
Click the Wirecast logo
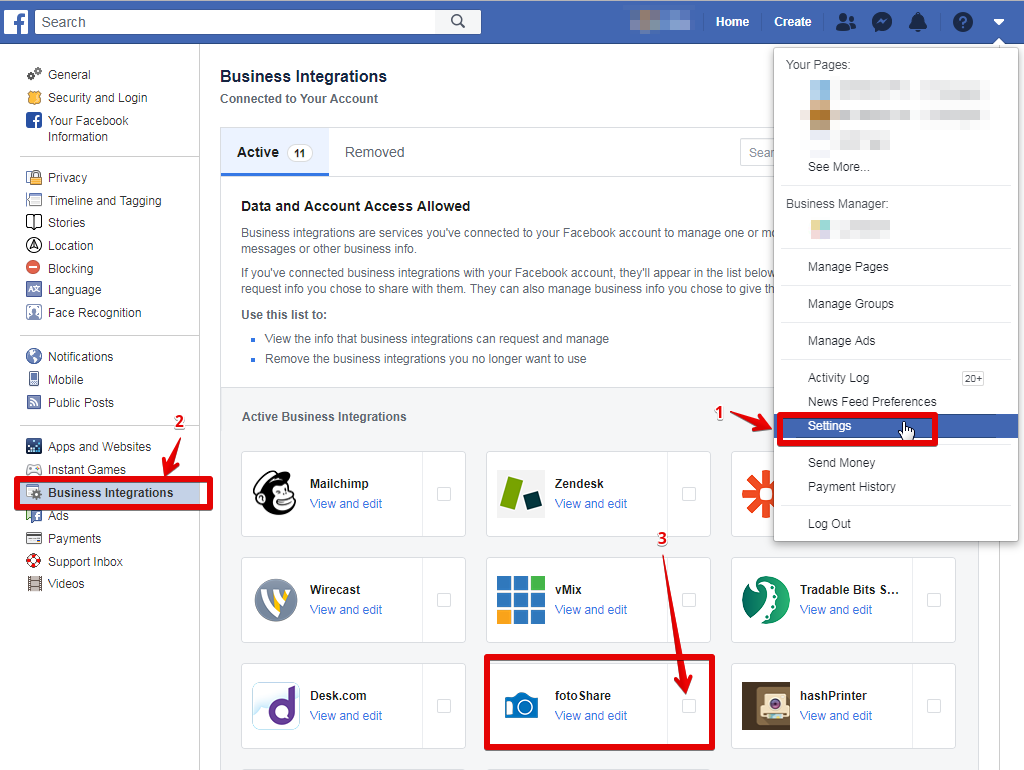(276, 600)
